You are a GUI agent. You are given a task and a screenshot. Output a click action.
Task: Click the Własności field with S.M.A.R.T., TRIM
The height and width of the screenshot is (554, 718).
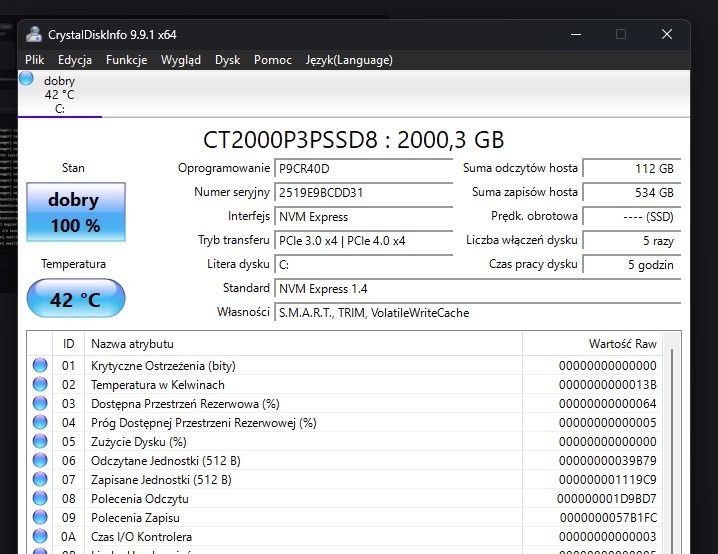(478, 313)
